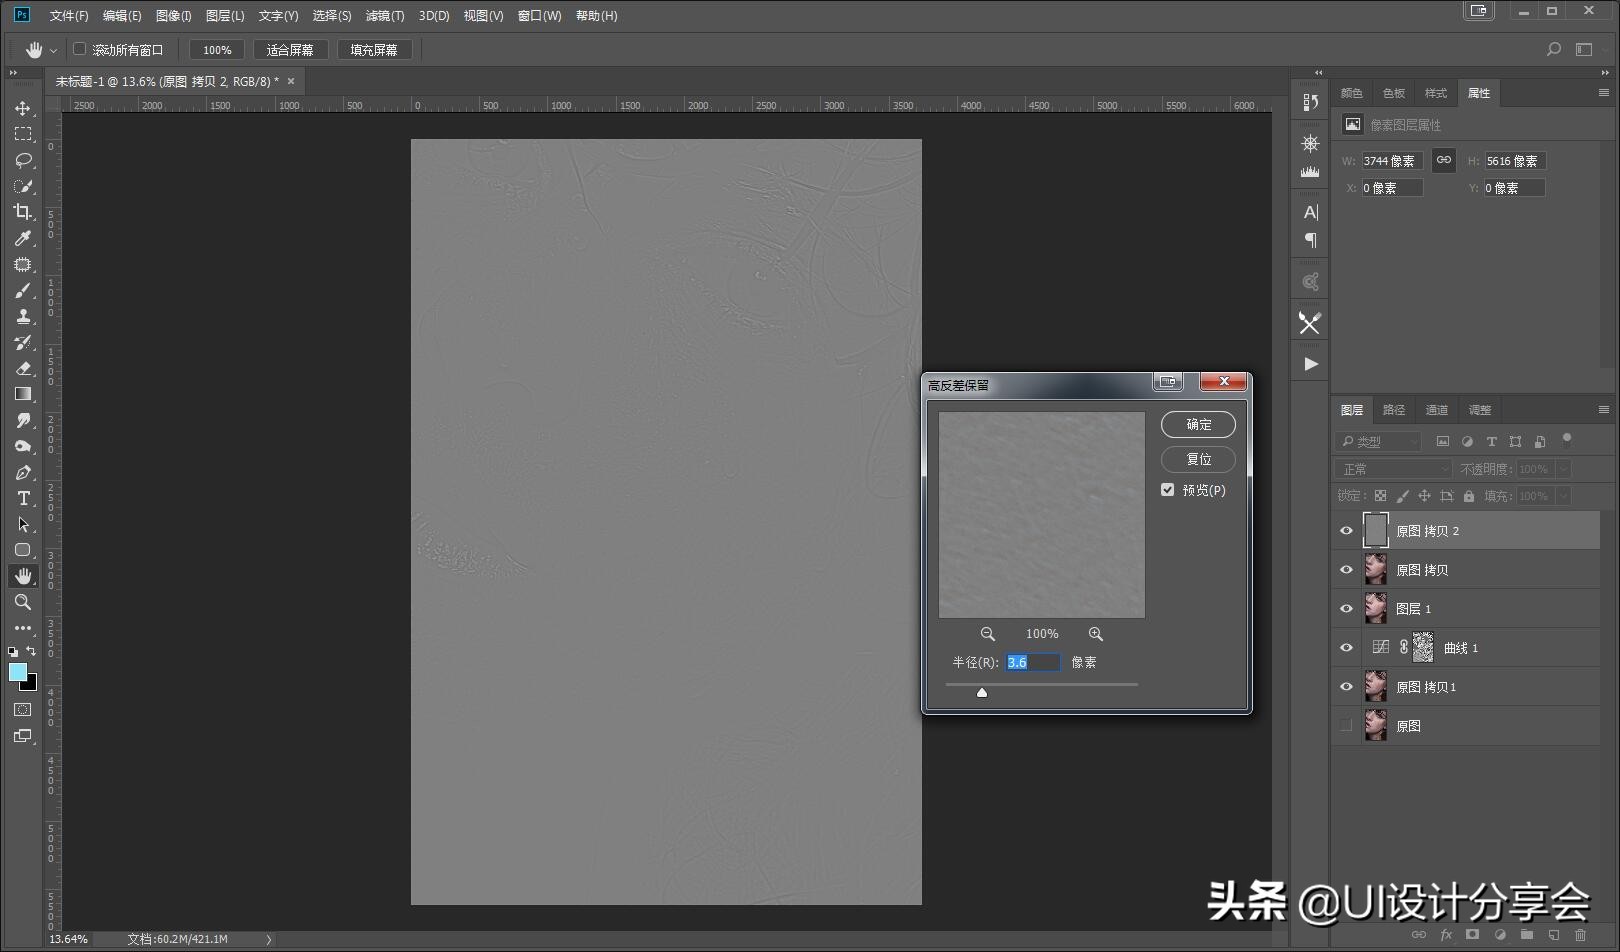The height and width of the screenshot is (952, 1620).
Task: Enable 滚动所有窗口 checkbox
Action: (80, 49)
